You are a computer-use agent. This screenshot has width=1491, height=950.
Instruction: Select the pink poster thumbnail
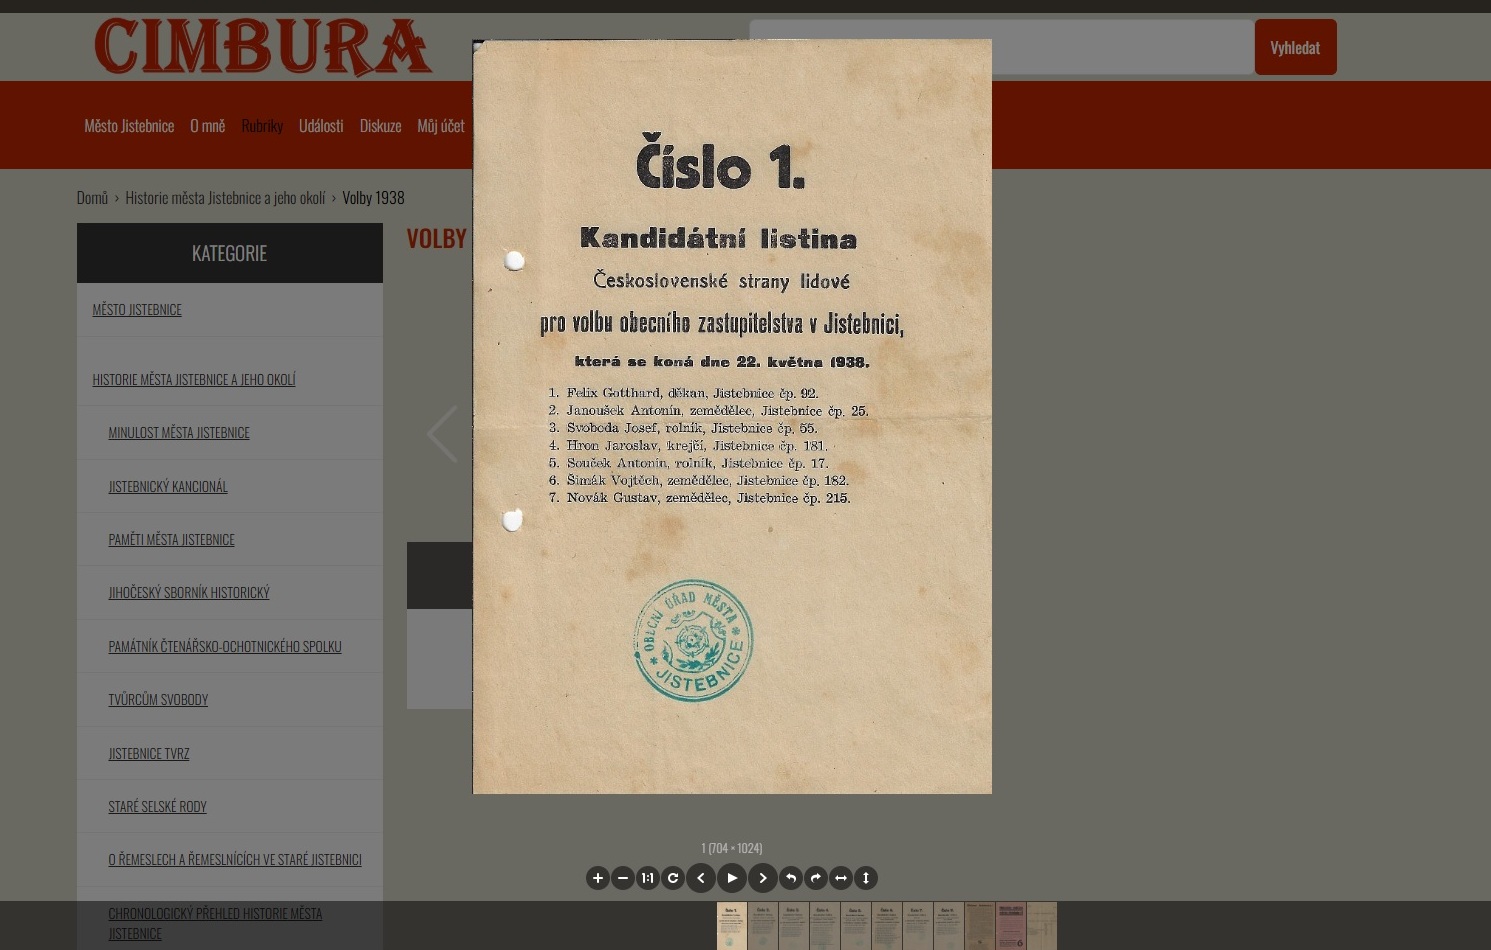(1011, 926)
